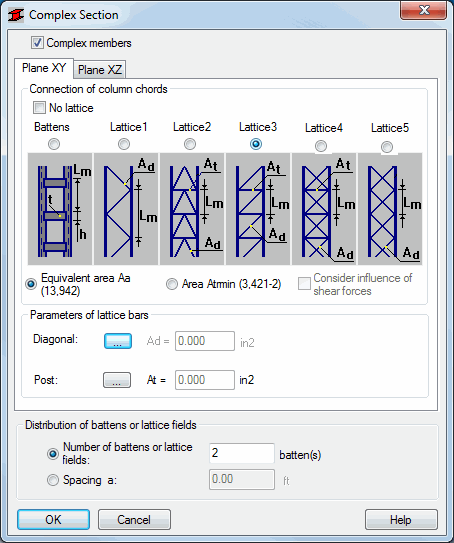Select the Battens radio button
454x543 pixels.
(54, 144)
